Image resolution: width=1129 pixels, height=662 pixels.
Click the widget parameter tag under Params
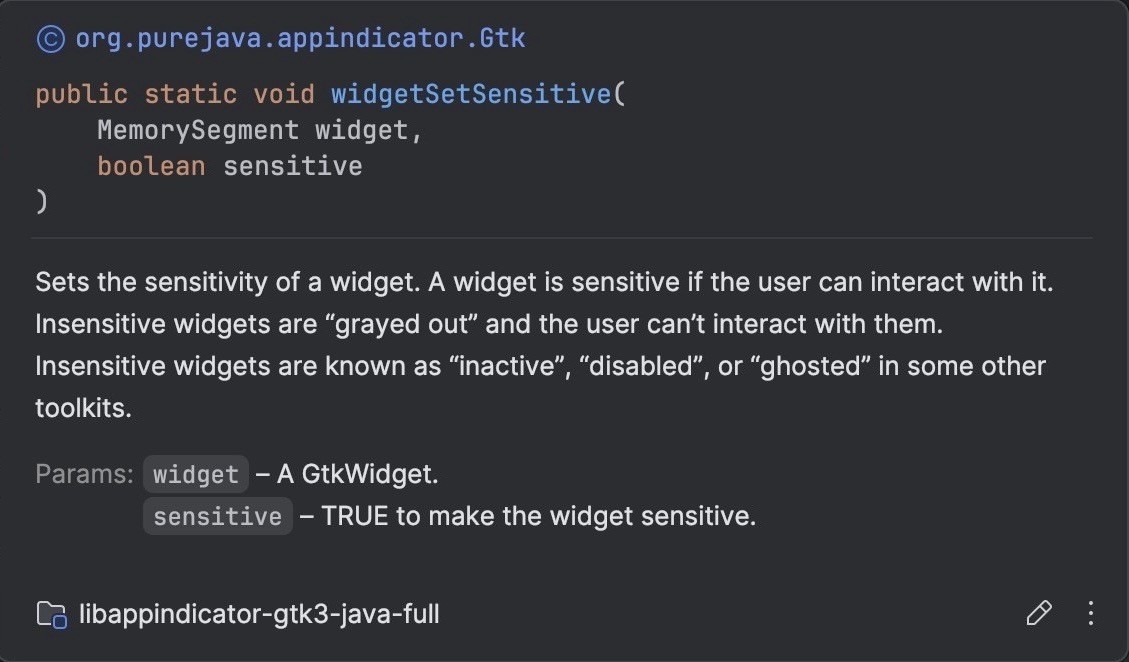(x=196, y=474)
